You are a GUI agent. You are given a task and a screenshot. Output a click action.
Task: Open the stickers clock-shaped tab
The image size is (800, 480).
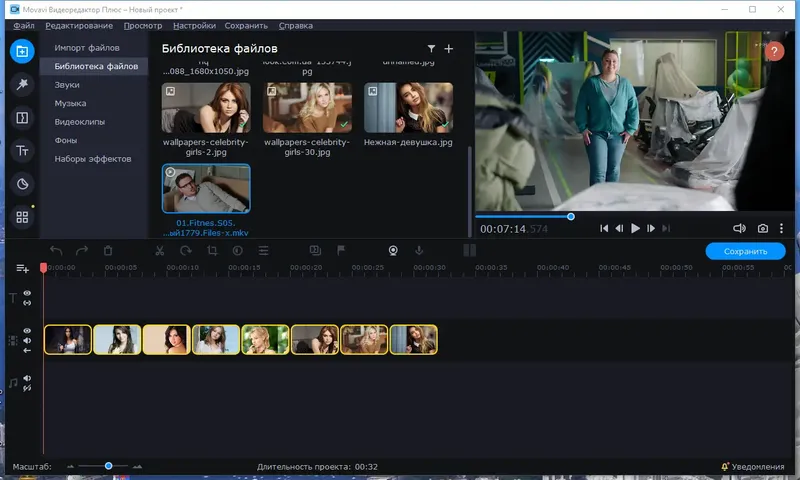click(x=22, y=184)
